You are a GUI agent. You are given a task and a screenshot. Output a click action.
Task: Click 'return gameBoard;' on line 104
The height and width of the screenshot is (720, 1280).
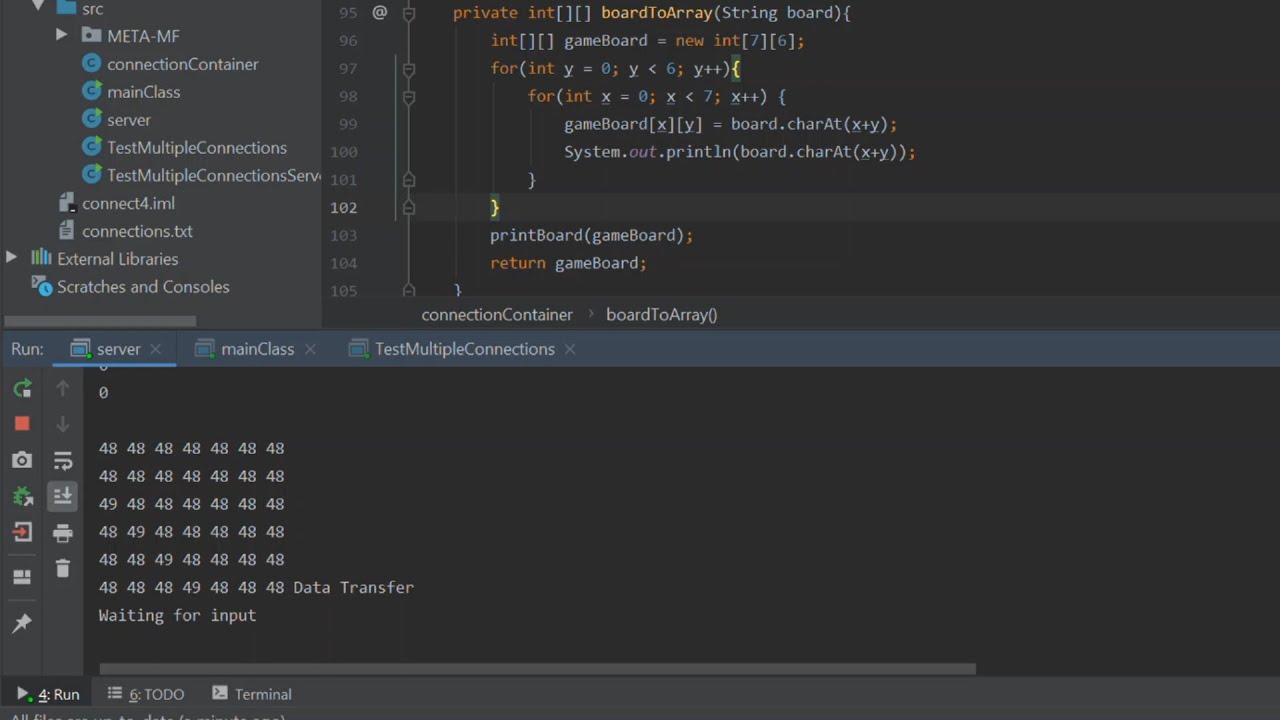[568, 263]
